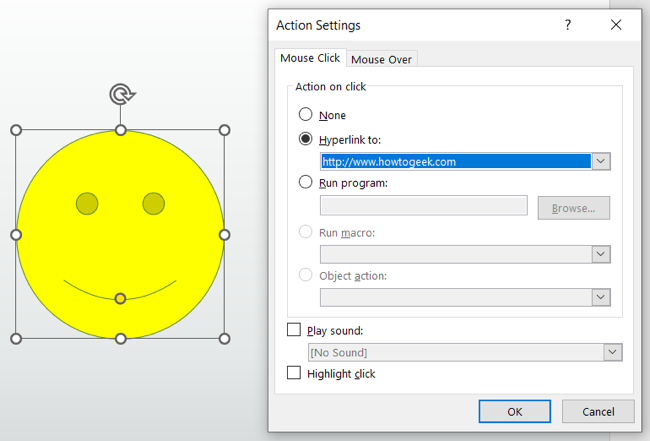Click the Action on click group label
The height and width of the screenshot is (441, 650).
330,87
